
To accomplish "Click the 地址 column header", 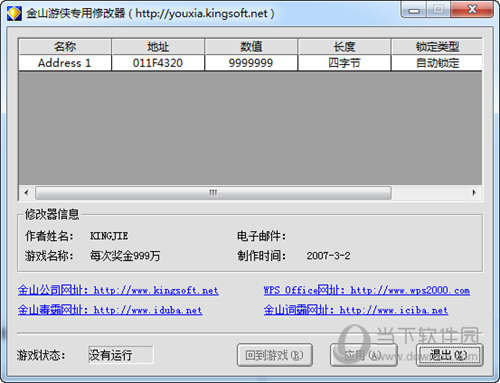I will tap(158, 47).
